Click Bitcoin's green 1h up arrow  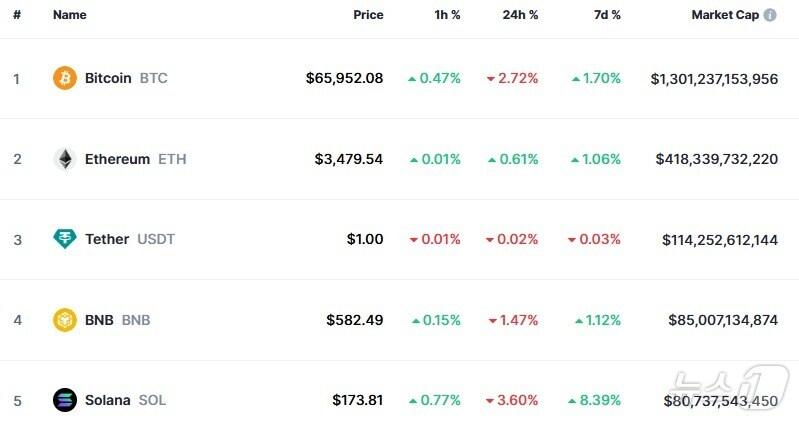pos(413,78)
